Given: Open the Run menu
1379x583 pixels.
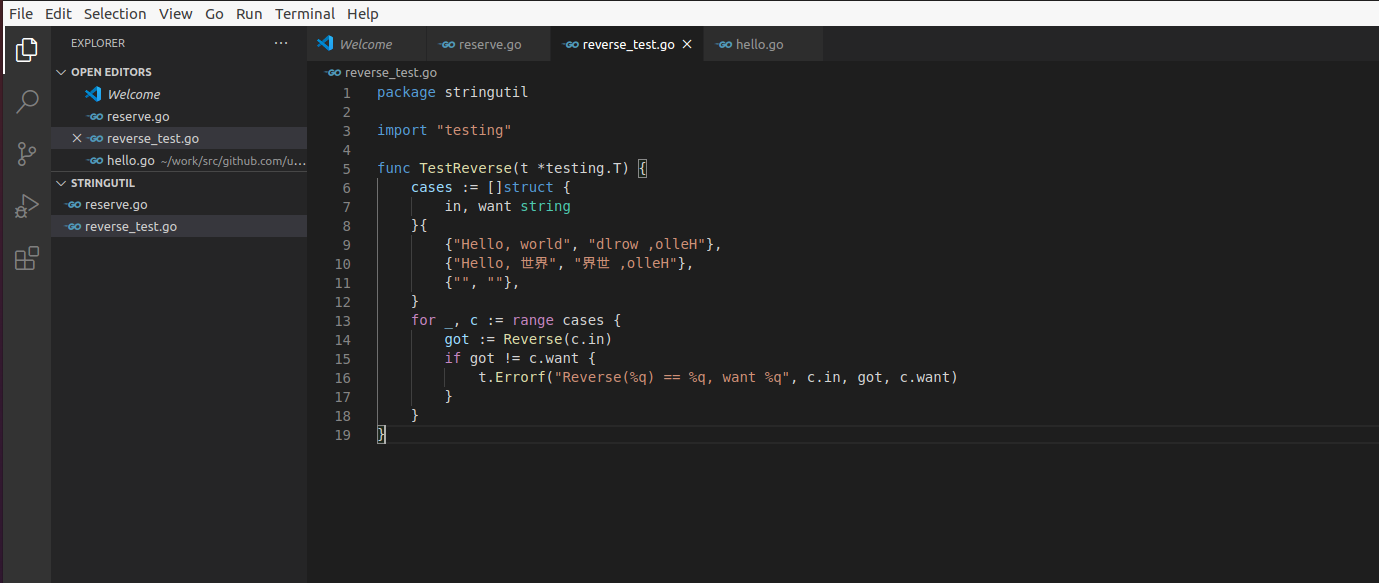Looking at the screenshot, I should click(x=250, y=14).
